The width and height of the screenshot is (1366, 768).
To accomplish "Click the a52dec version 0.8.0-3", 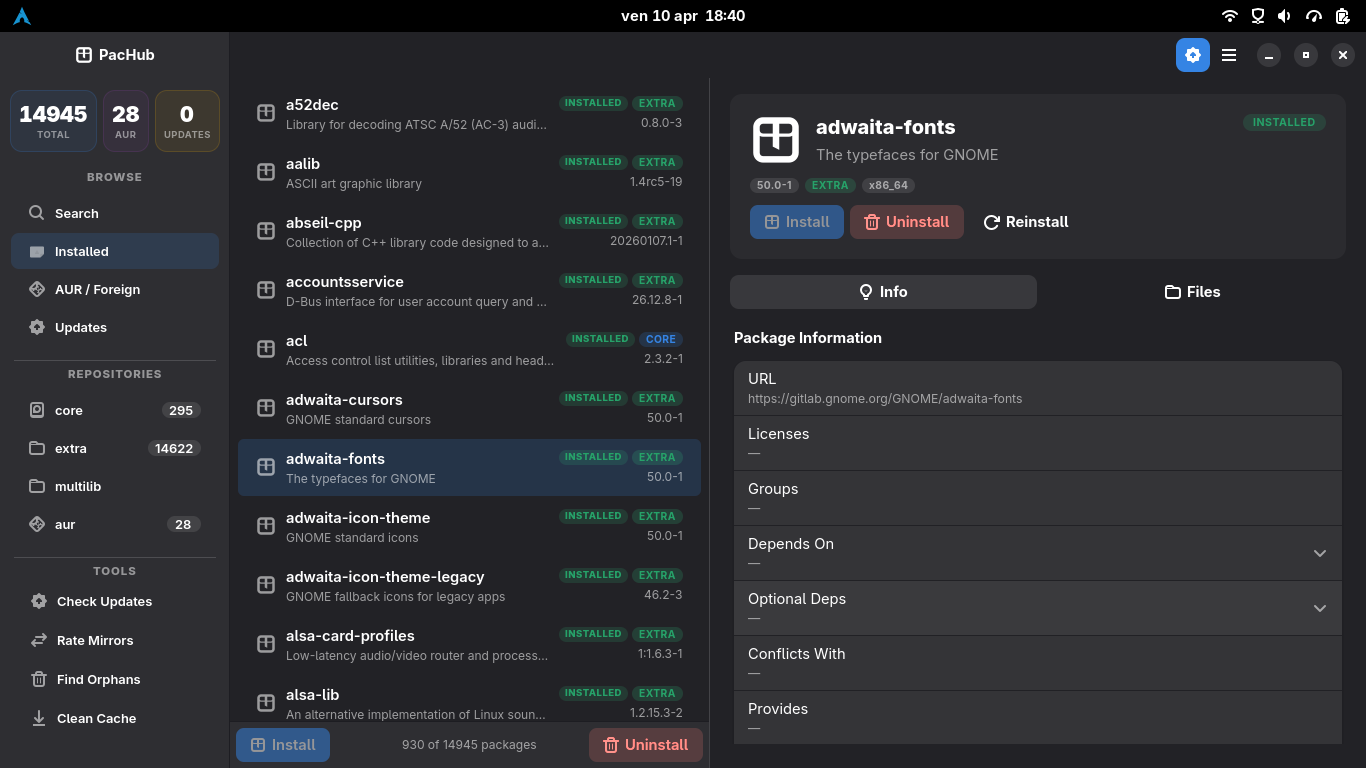I will [662, 123].
